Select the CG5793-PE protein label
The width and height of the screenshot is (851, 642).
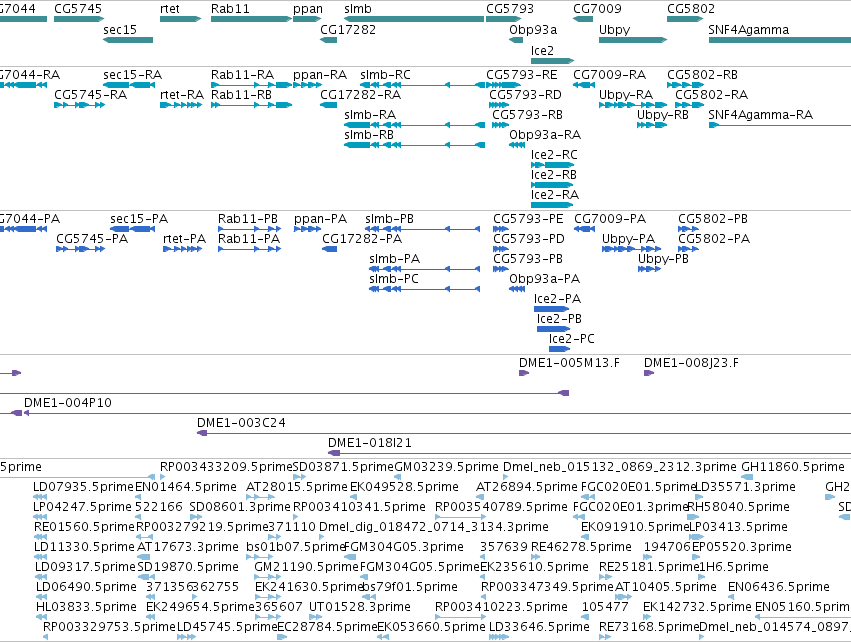[528, 219]
